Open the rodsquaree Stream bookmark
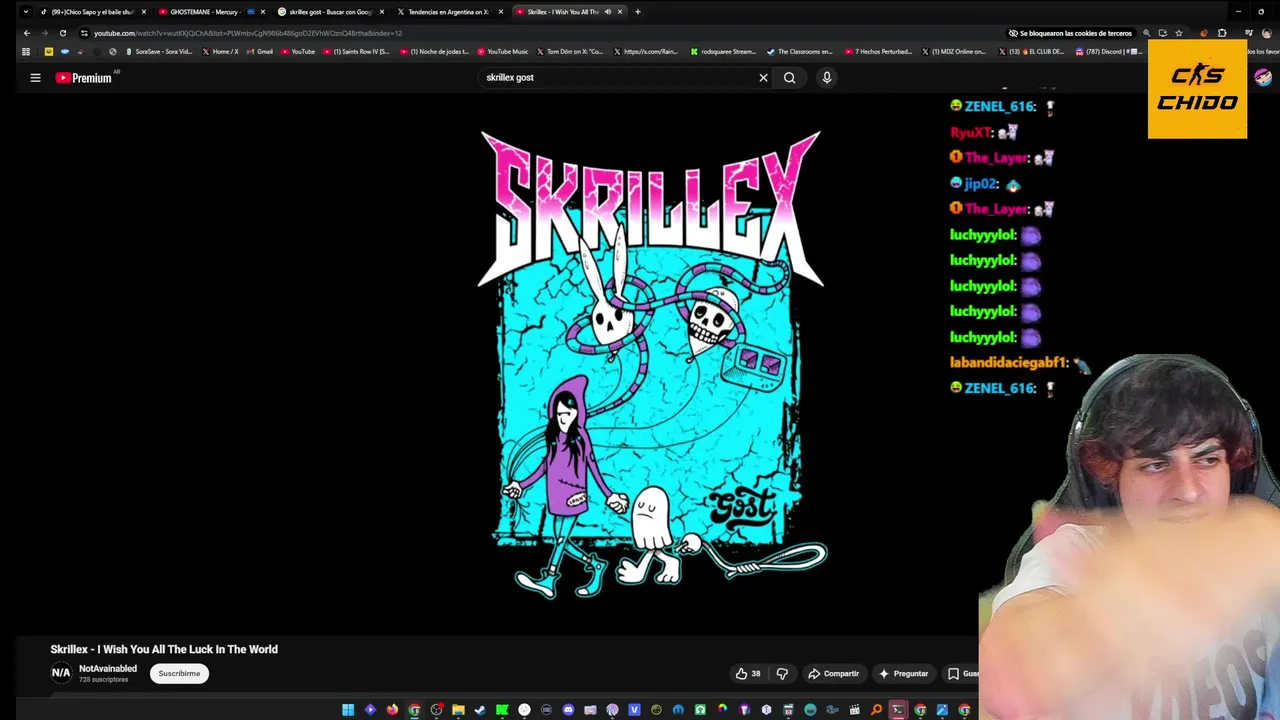Screen dimensions: 1280x720 723,51
